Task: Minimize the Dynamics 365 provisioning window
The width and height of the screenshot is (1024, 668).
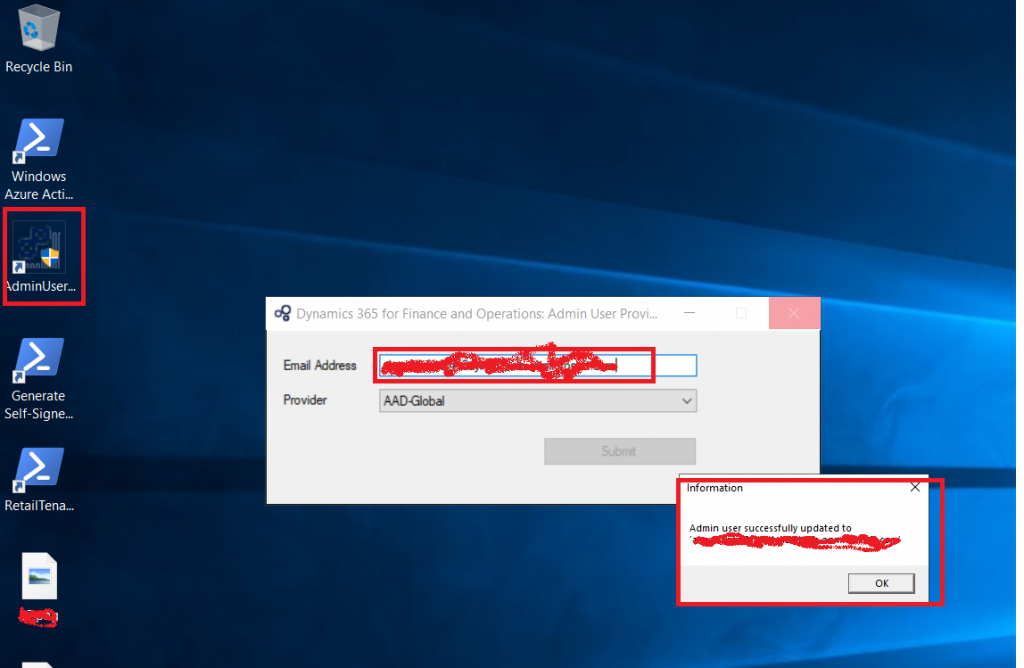Action: tap(689, 313)
